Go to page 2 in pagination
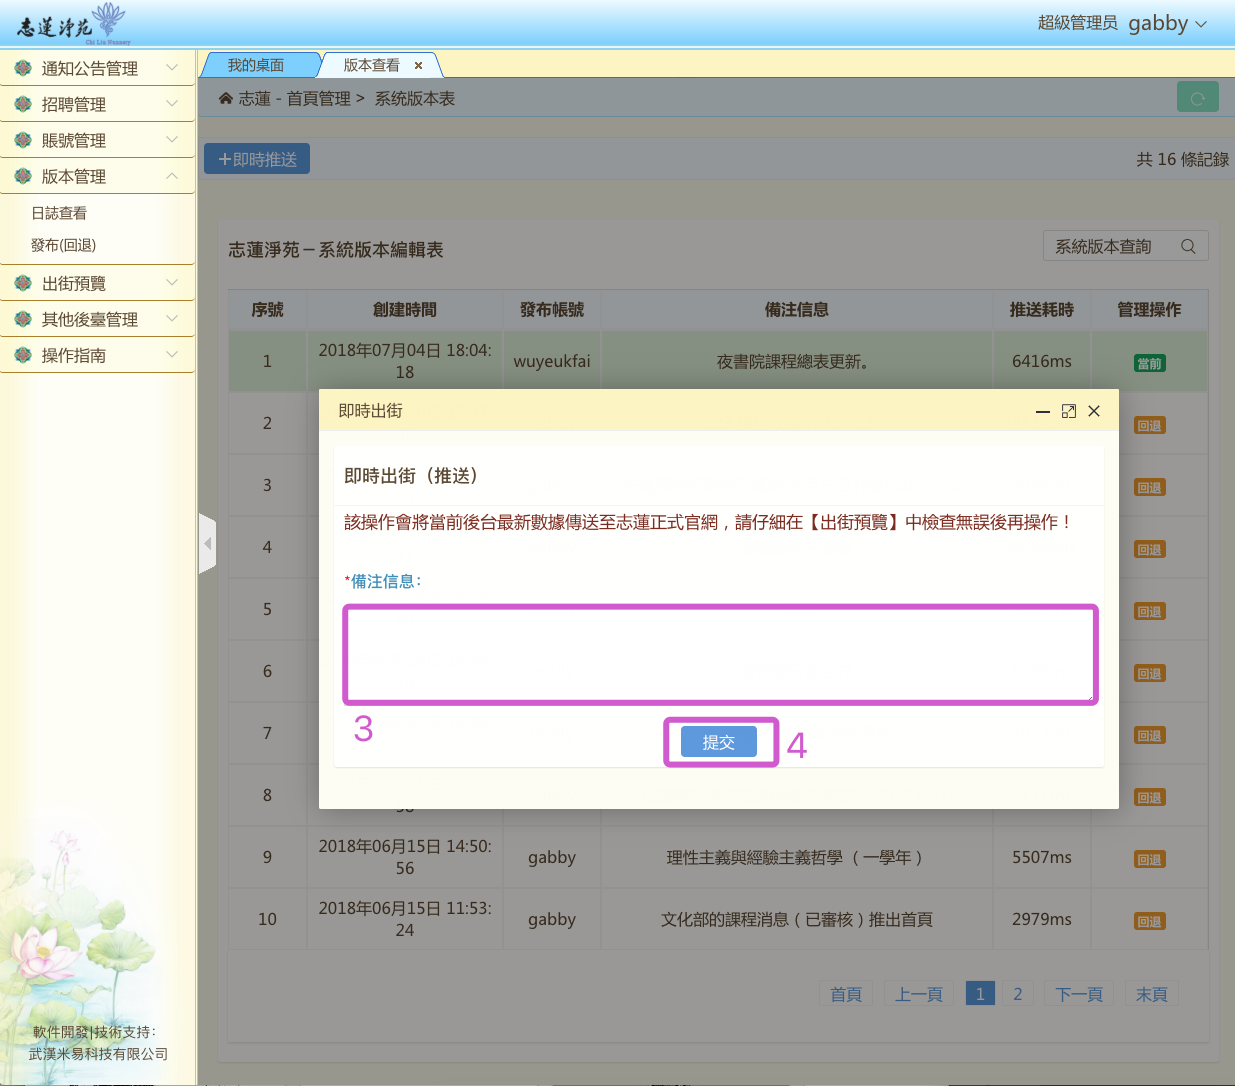The height and width of the screenshot is (1086, 1235). pos(1017,994)
